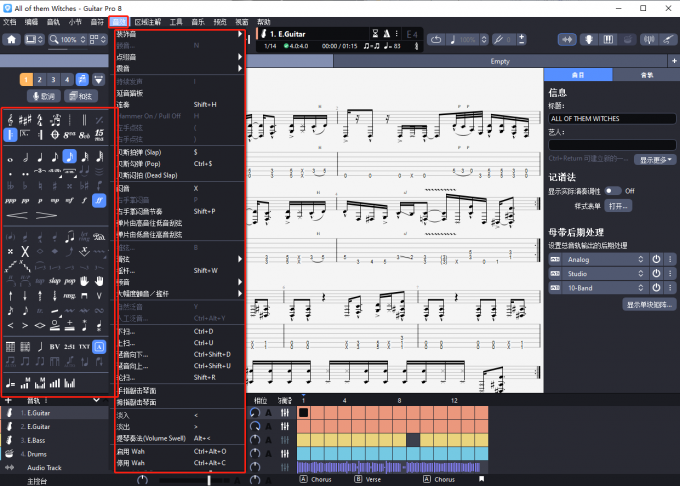
Task: Choose Dead Slap menu entry
Action: [x=180, y=175]
